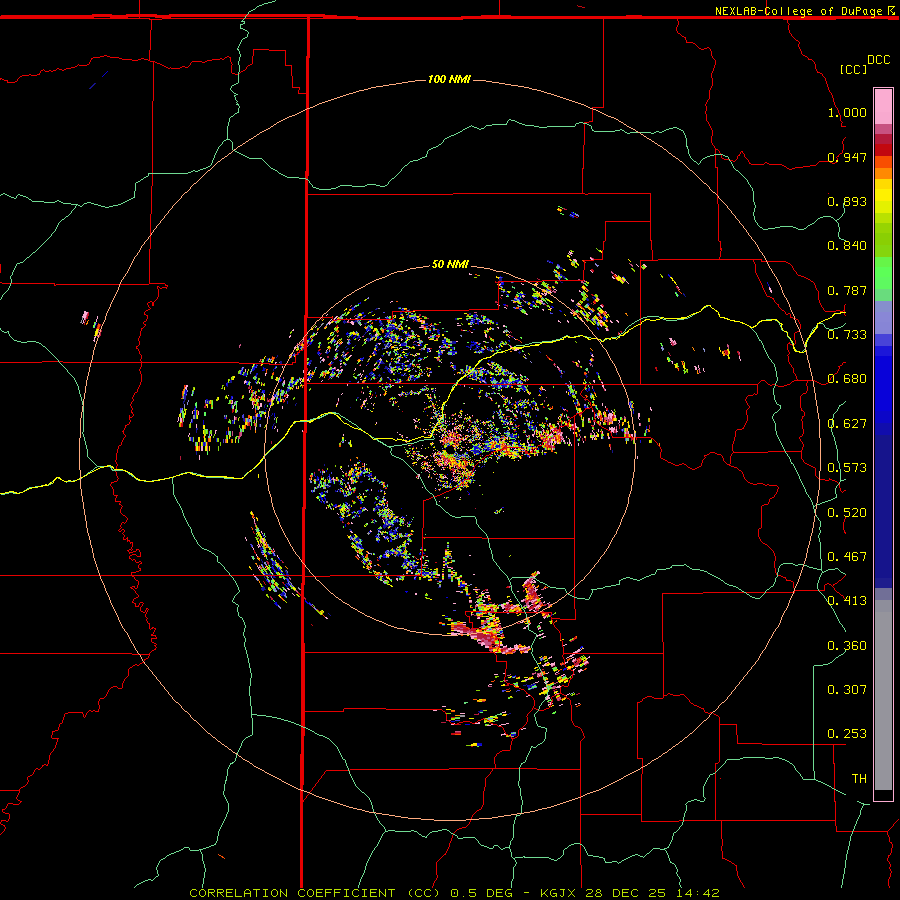Click the 100 NMI range ring label
The width and height of the screenshot is (900, 900).
pyautogui.click(x=449, y=79)
